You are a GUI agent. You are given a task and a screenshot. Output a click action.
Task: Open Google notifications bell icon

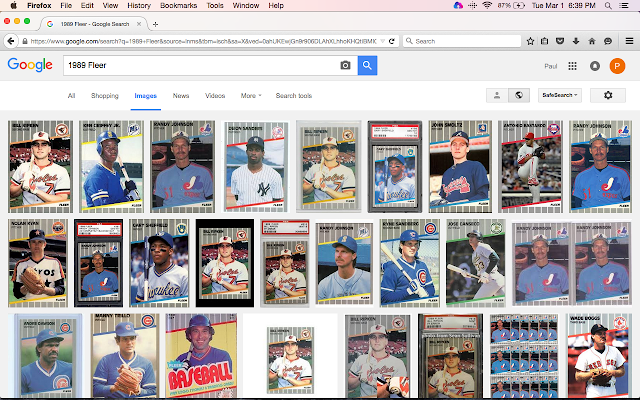[595, 66]
